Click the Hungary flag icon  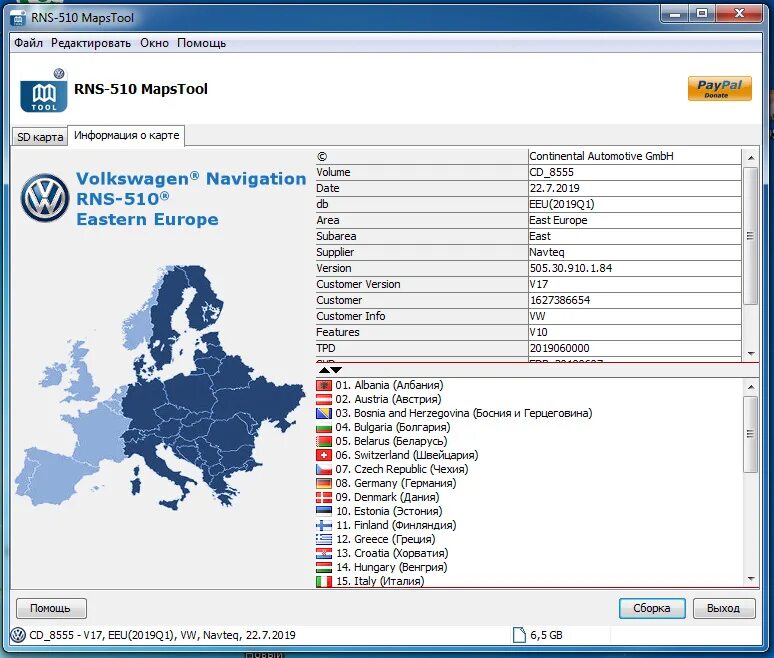(x=324, y=567)
